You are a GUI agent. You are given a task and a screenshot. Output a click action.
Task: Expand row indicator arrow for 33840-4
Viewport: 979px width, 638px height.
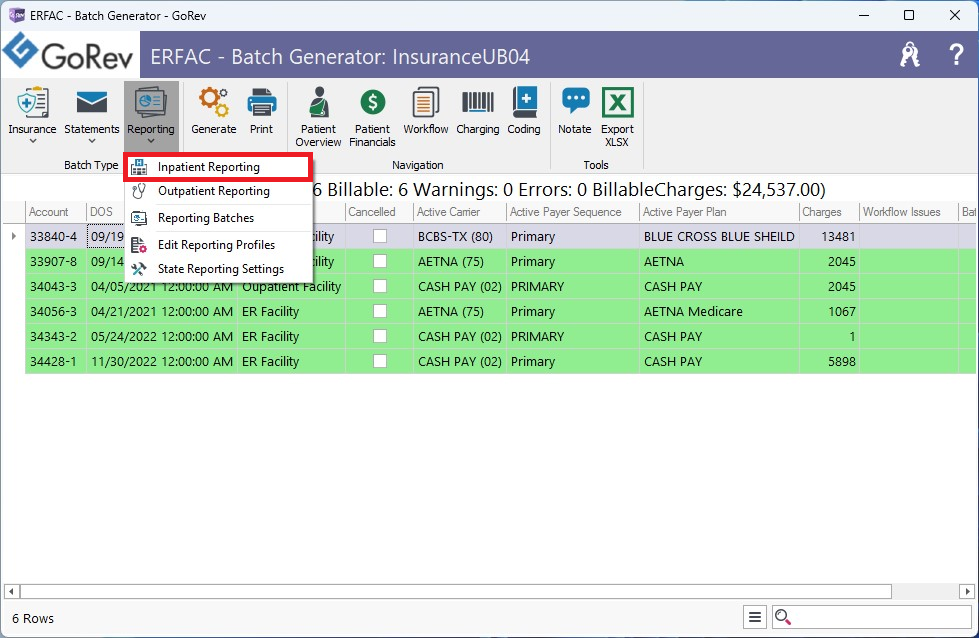pos(14,236)
